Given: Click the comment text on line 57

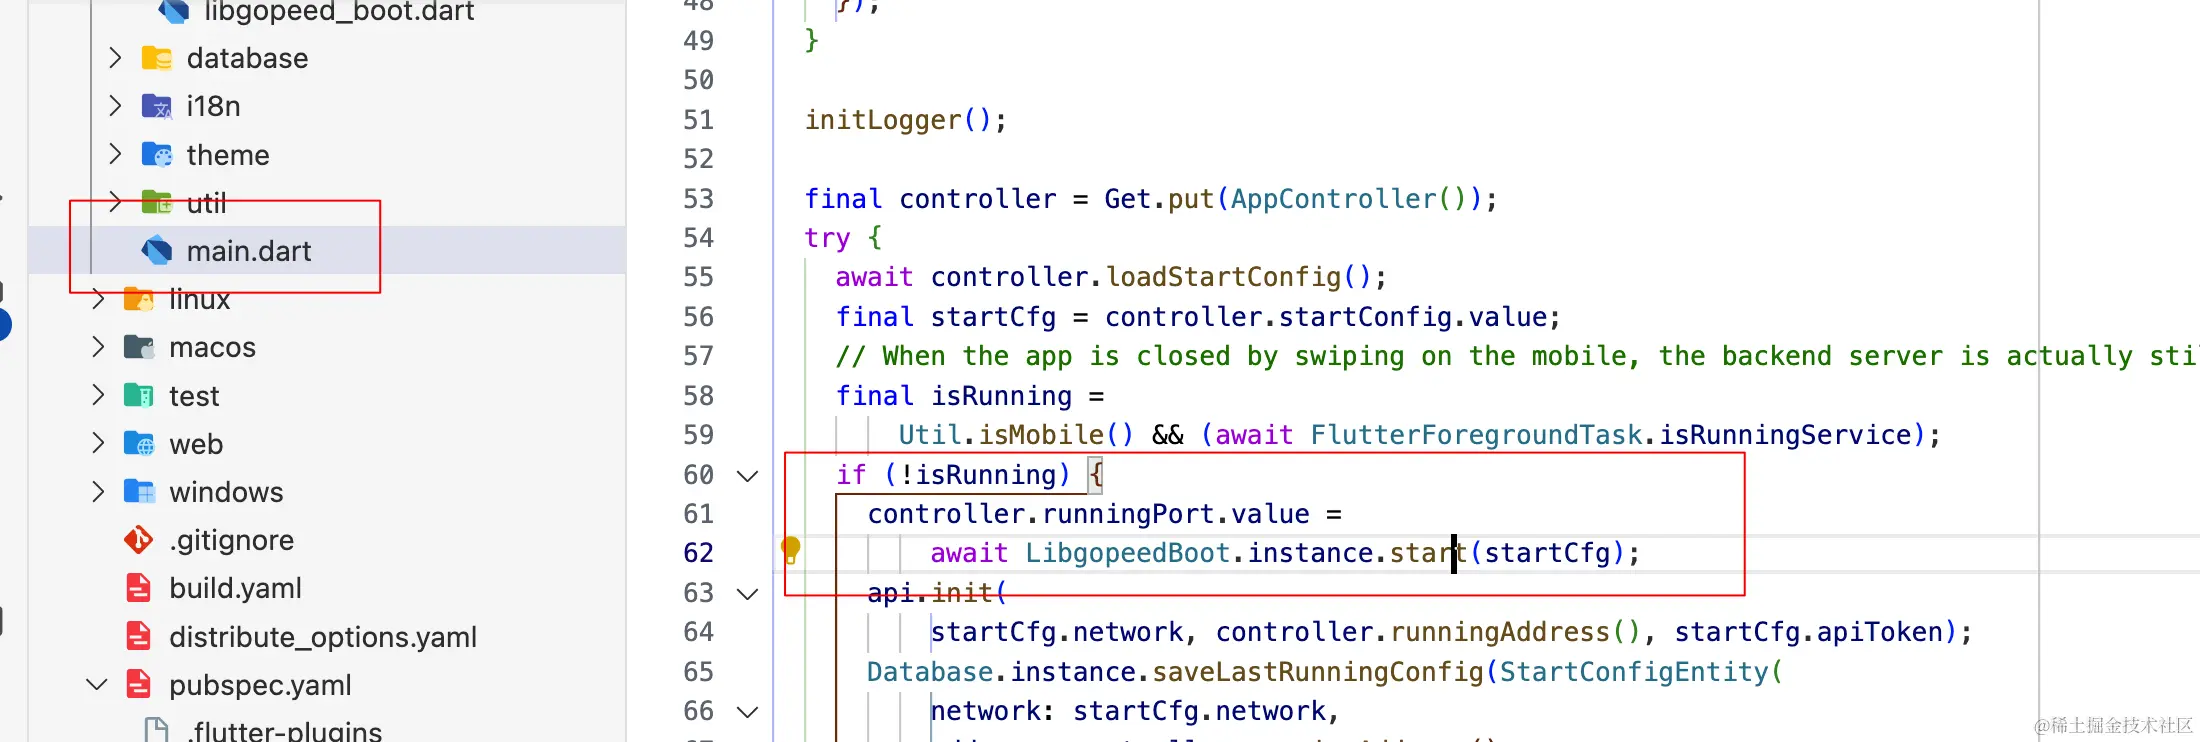Looking at the screenshot, I should 1517,356.
